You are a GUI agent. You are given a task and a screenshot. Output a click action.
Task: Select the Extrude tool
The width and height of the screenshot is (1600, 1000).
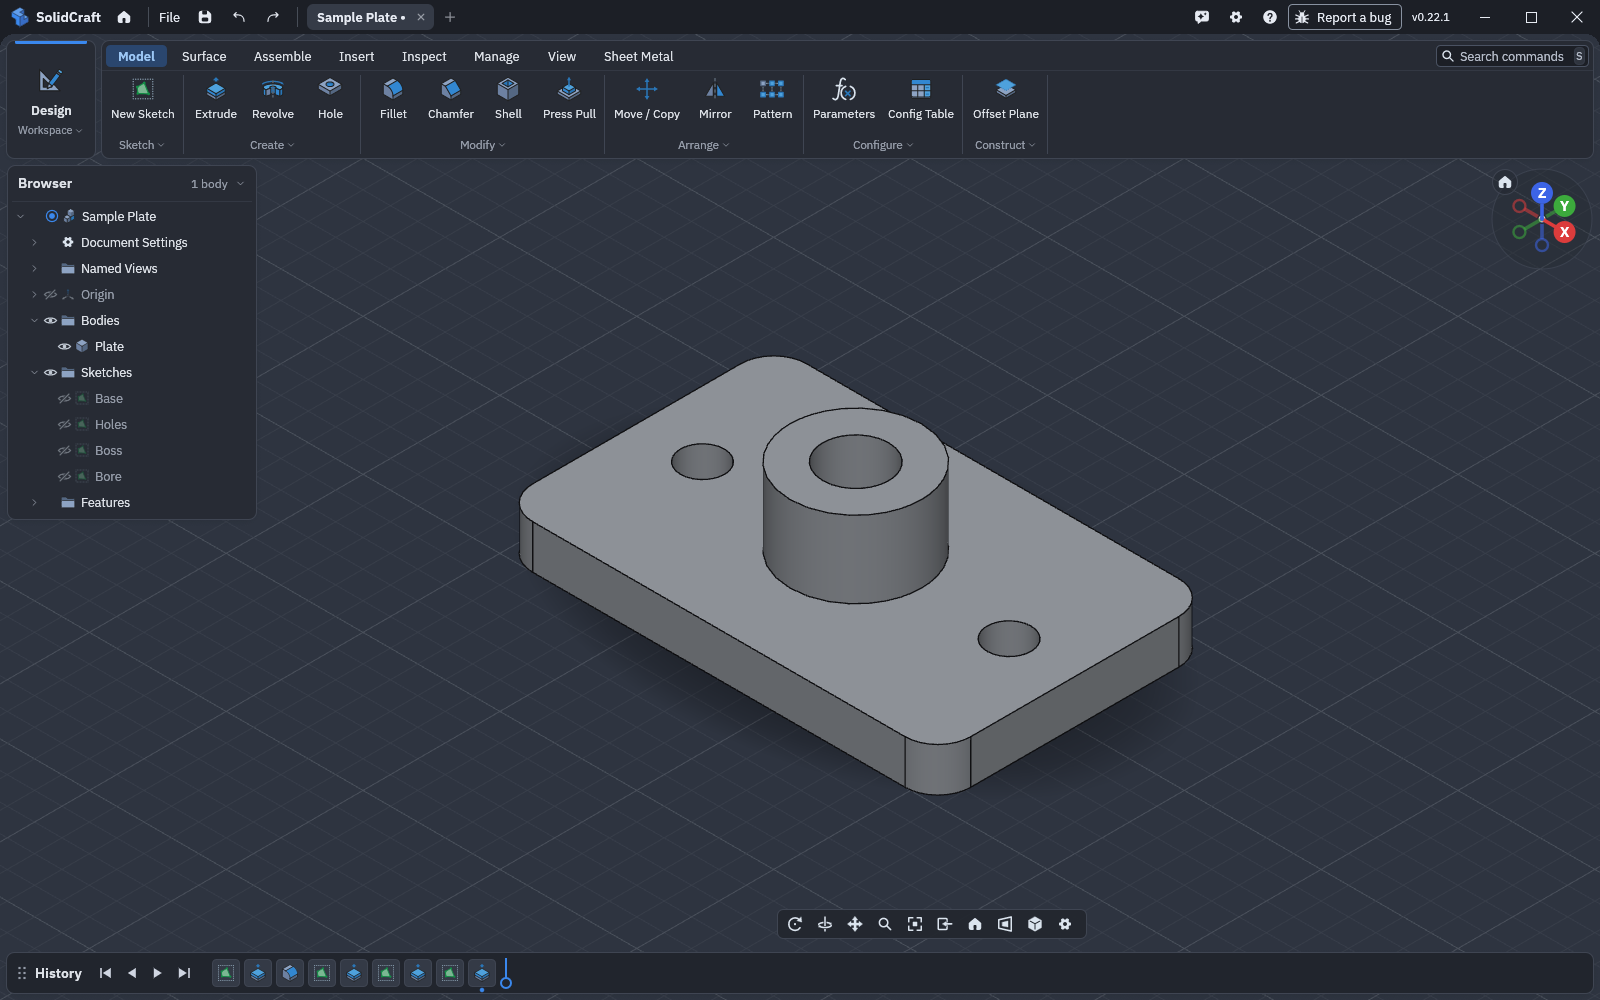(216, 100)
